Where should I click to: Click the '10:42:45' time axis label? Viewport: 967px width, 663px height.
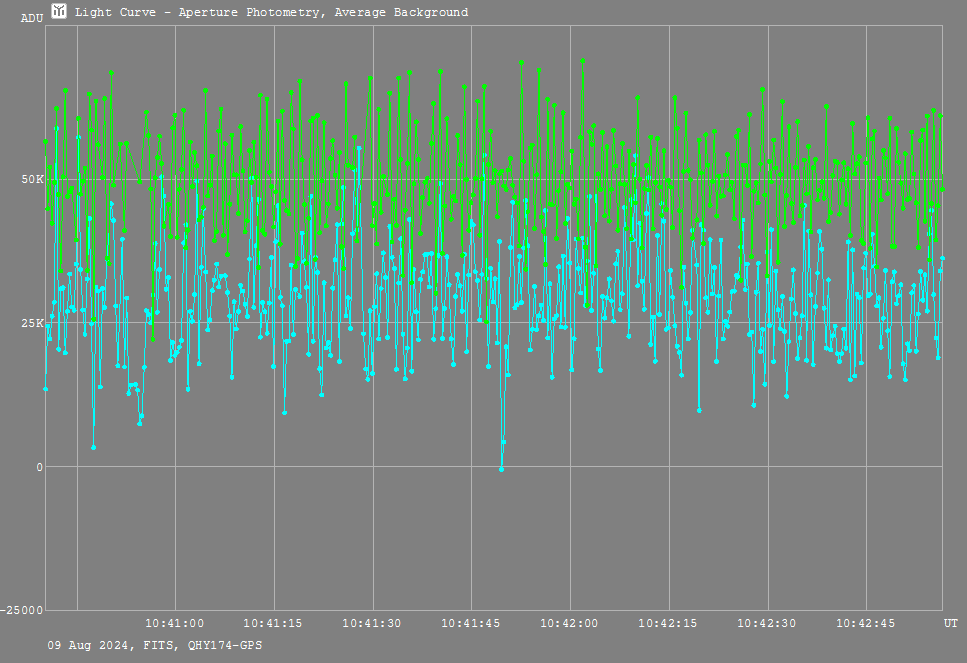[865, 624]
